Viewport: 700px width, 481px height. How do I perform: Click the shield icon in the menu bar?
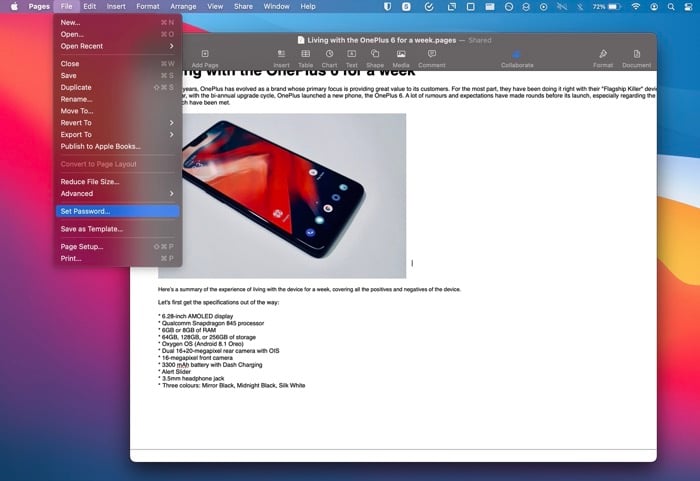(x=387, y=7)
